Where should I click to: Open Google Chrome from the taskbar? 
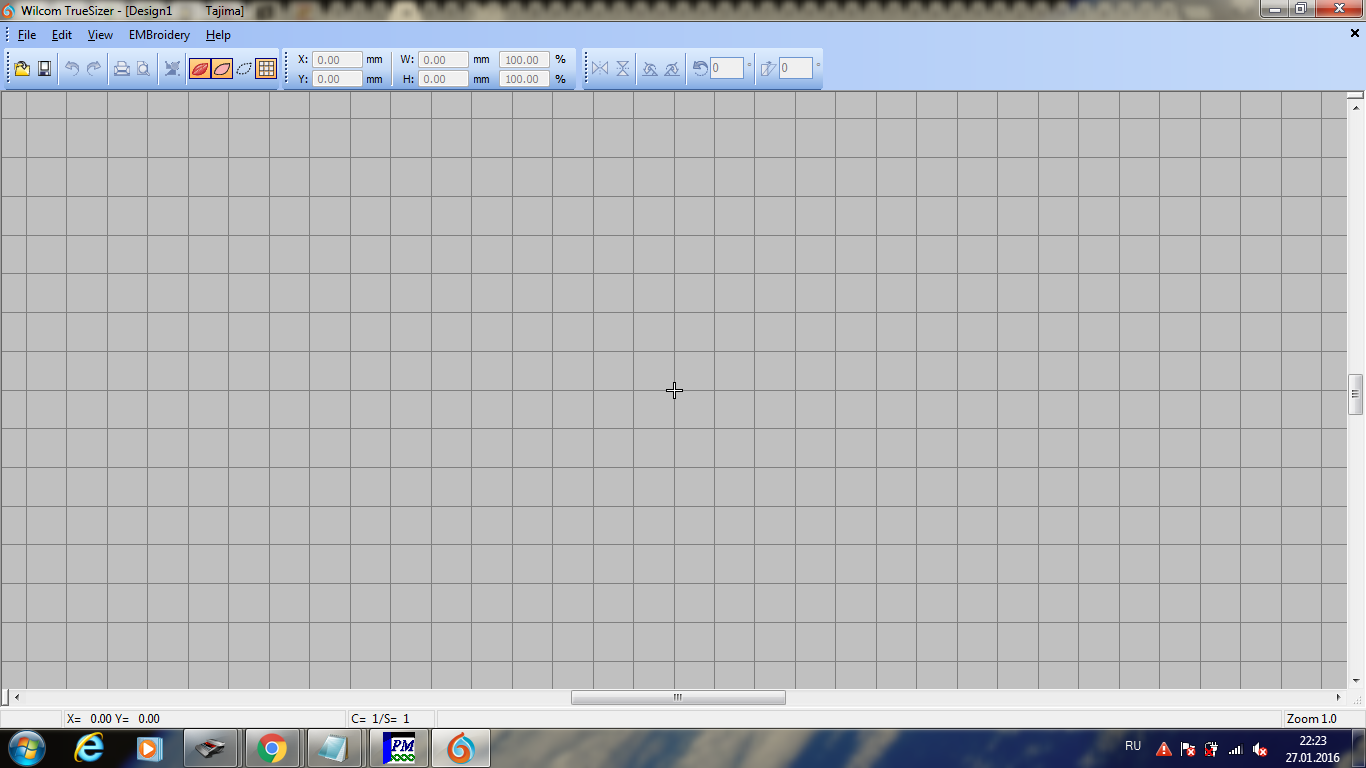tap(272, 748)
